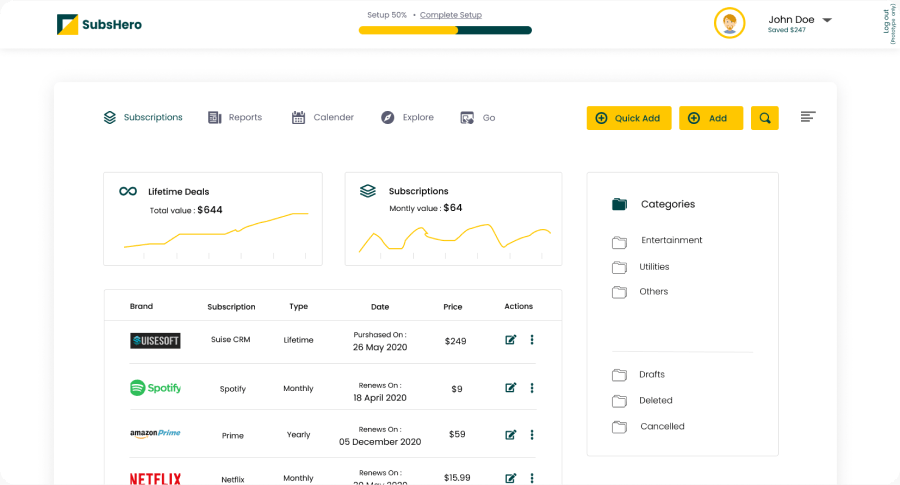
Task: Click the Netflix brand logo
Action: point(155,479)
